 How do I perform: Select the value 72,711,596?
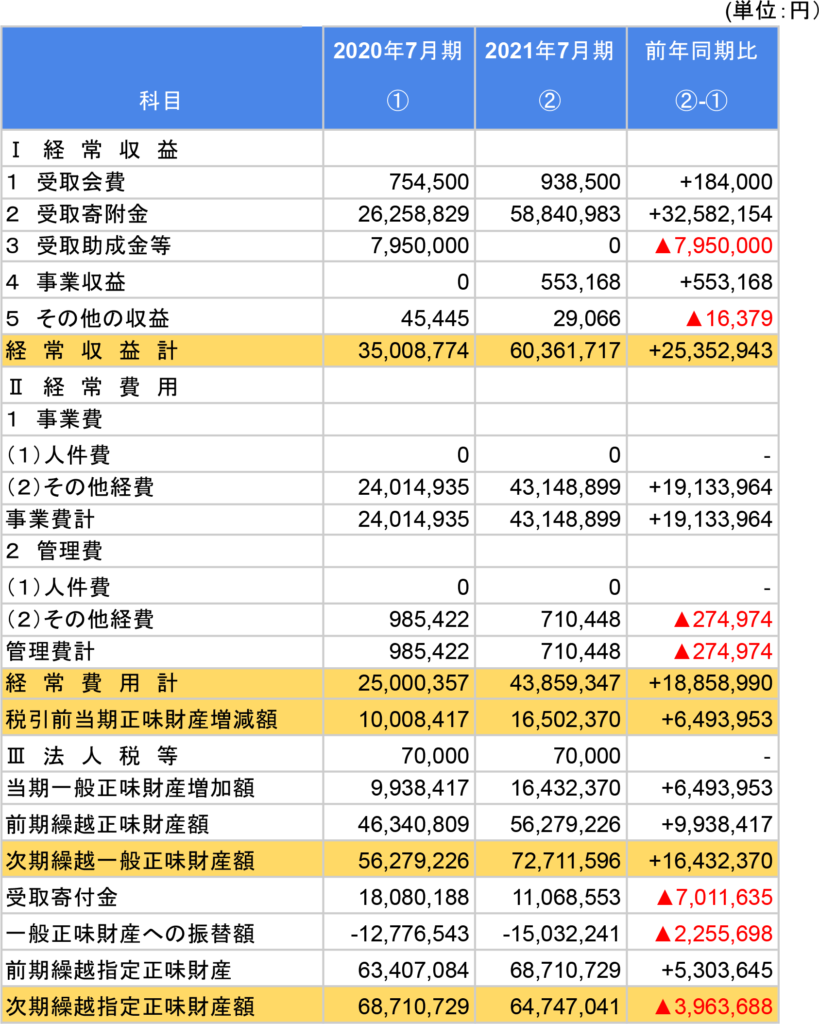tap(566, 861)
